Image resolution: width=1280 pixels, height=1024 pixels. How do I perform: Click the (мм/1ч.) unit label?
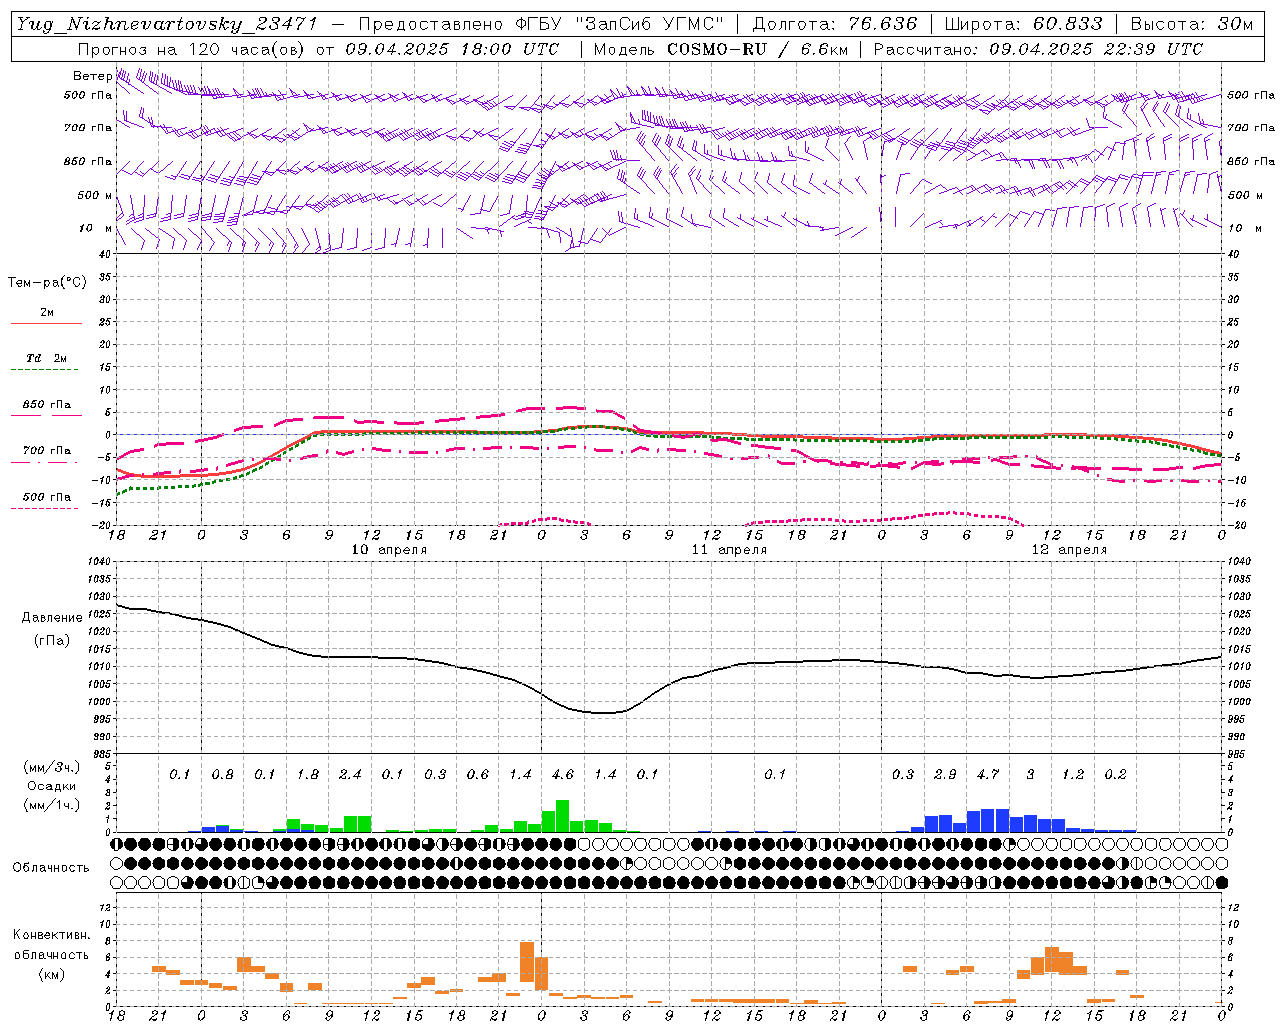coord(51,805)
